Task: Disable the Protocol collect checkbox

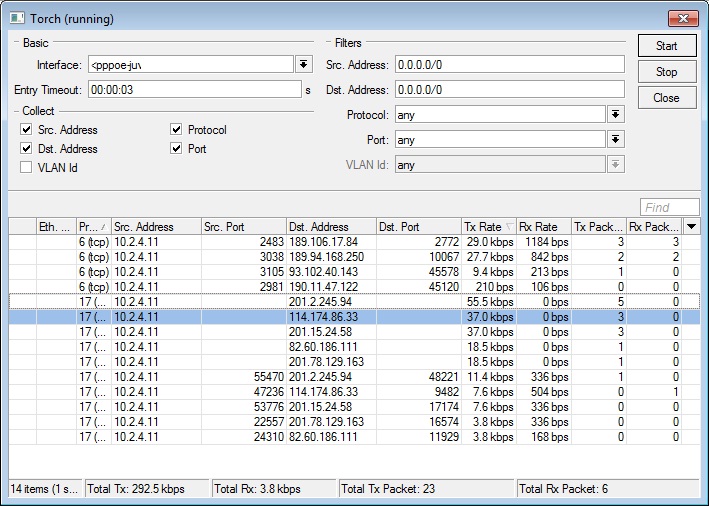Action: [176, 130]
